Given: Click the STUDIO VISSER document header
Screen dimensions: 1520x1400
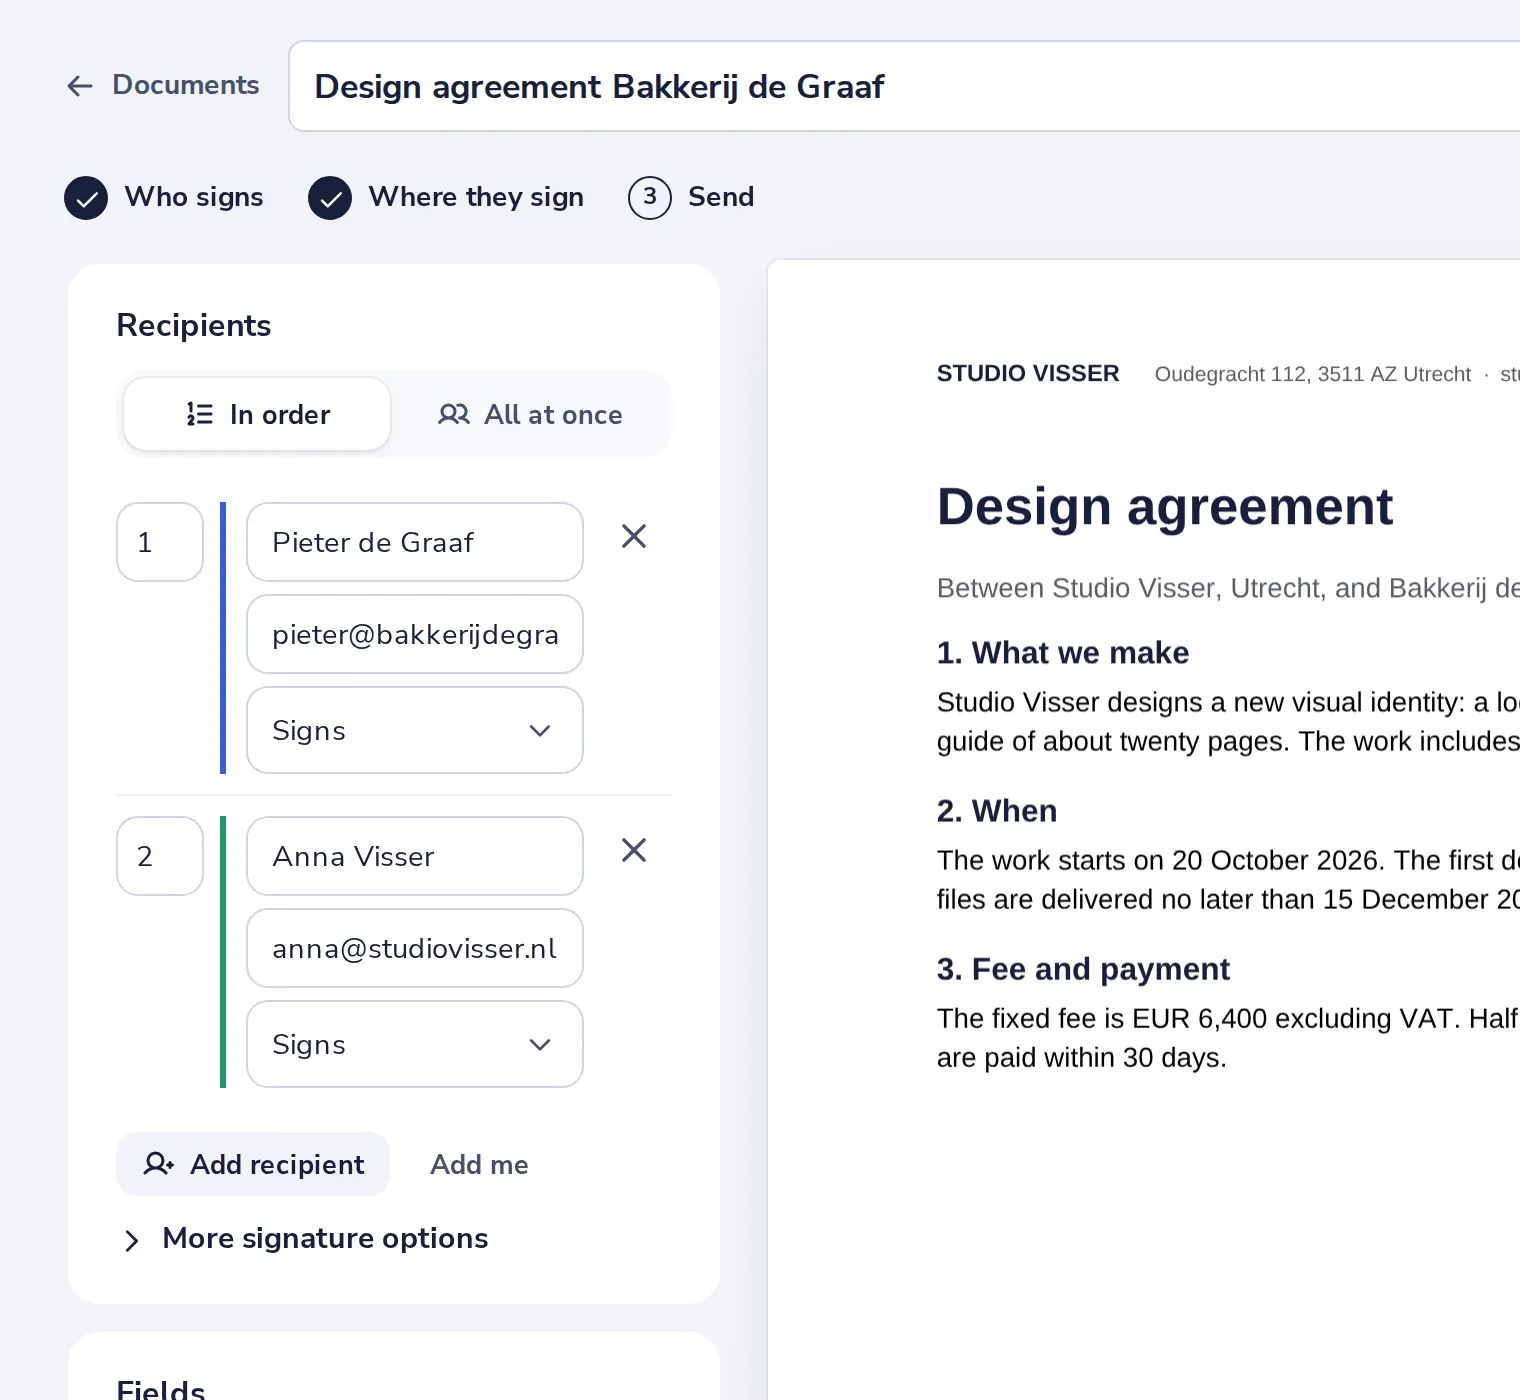Looking at the screenshot, I should pos(1028,374).
